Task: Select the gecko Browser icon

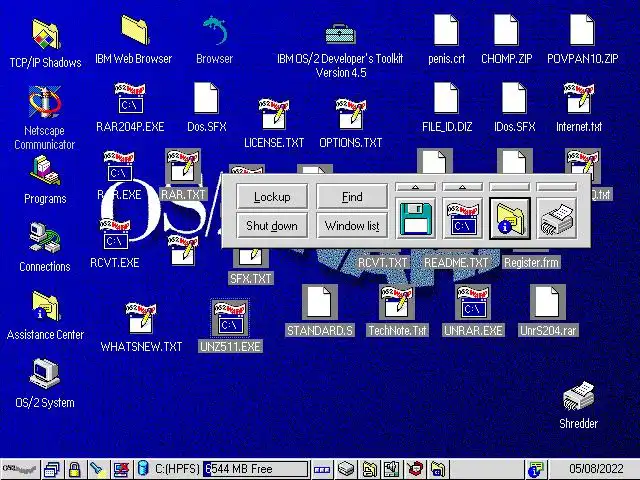Action: [x=215, y=30]
